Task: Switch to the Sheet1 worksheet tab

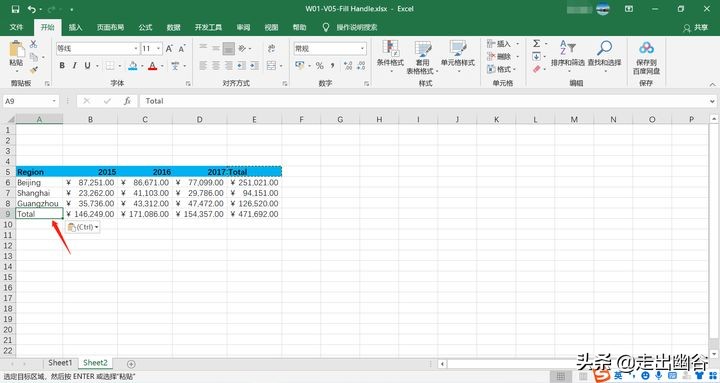Action: [60, 363]
